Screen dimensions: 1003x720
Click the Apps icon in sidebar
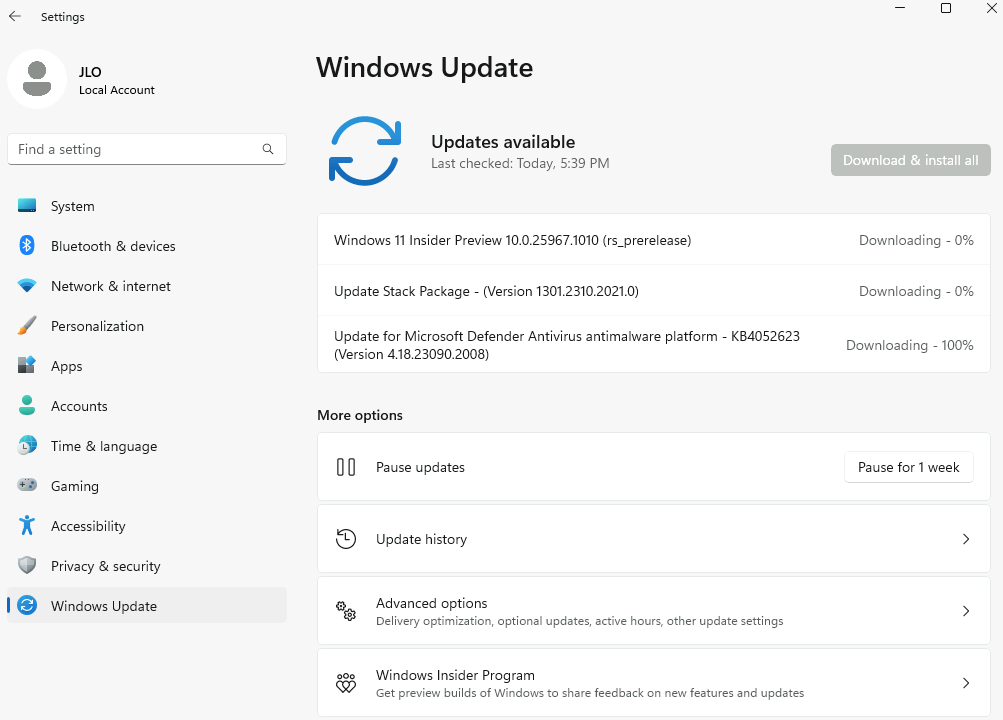[x=27, y=366]
